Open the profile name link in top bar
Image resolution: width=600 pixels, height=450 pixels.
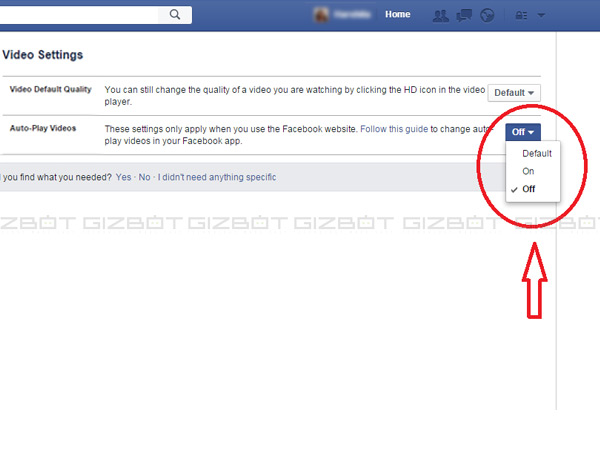[352, 15]
